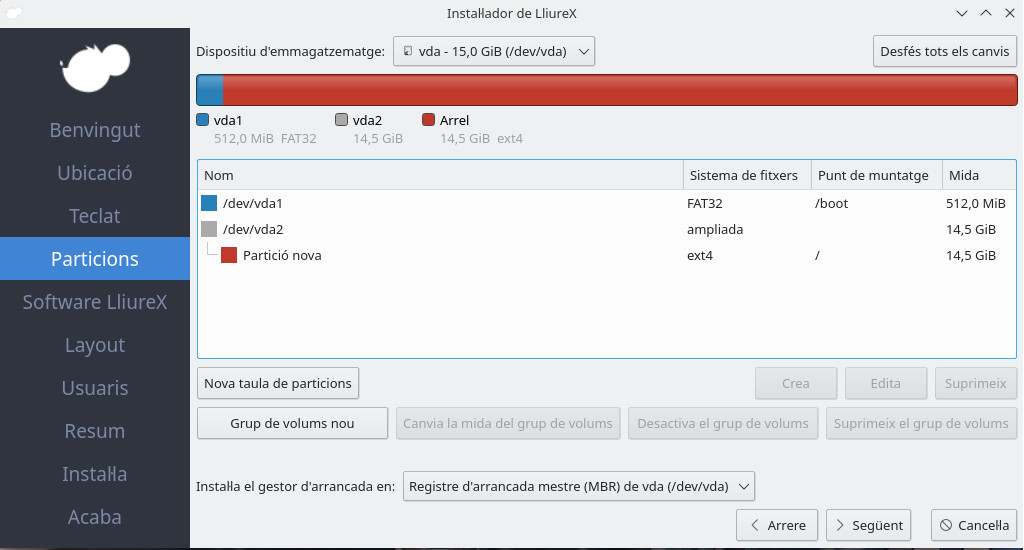Click the red Arrel segment of the partition bar

pyautogui.click(x=620, y=90)
